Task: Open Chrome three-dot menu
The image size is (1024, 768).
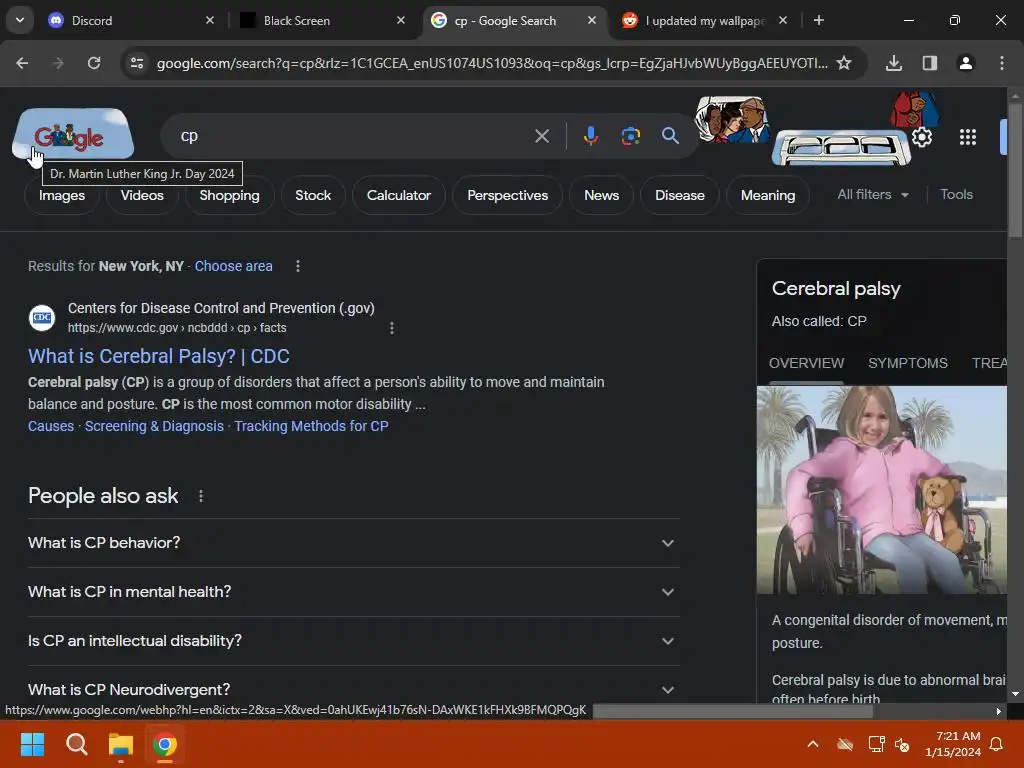Action: pyautogui.click(x=1001, y=63)
